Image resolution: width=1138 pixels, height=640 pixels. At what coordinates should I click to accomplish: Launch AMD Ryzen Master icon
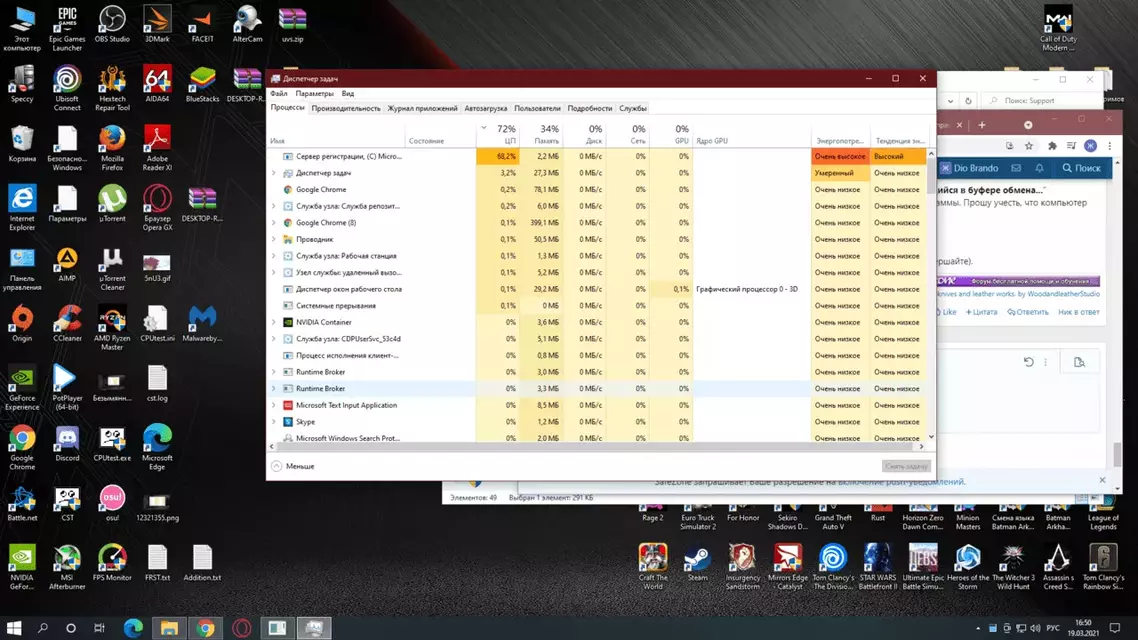pos(112,328)
